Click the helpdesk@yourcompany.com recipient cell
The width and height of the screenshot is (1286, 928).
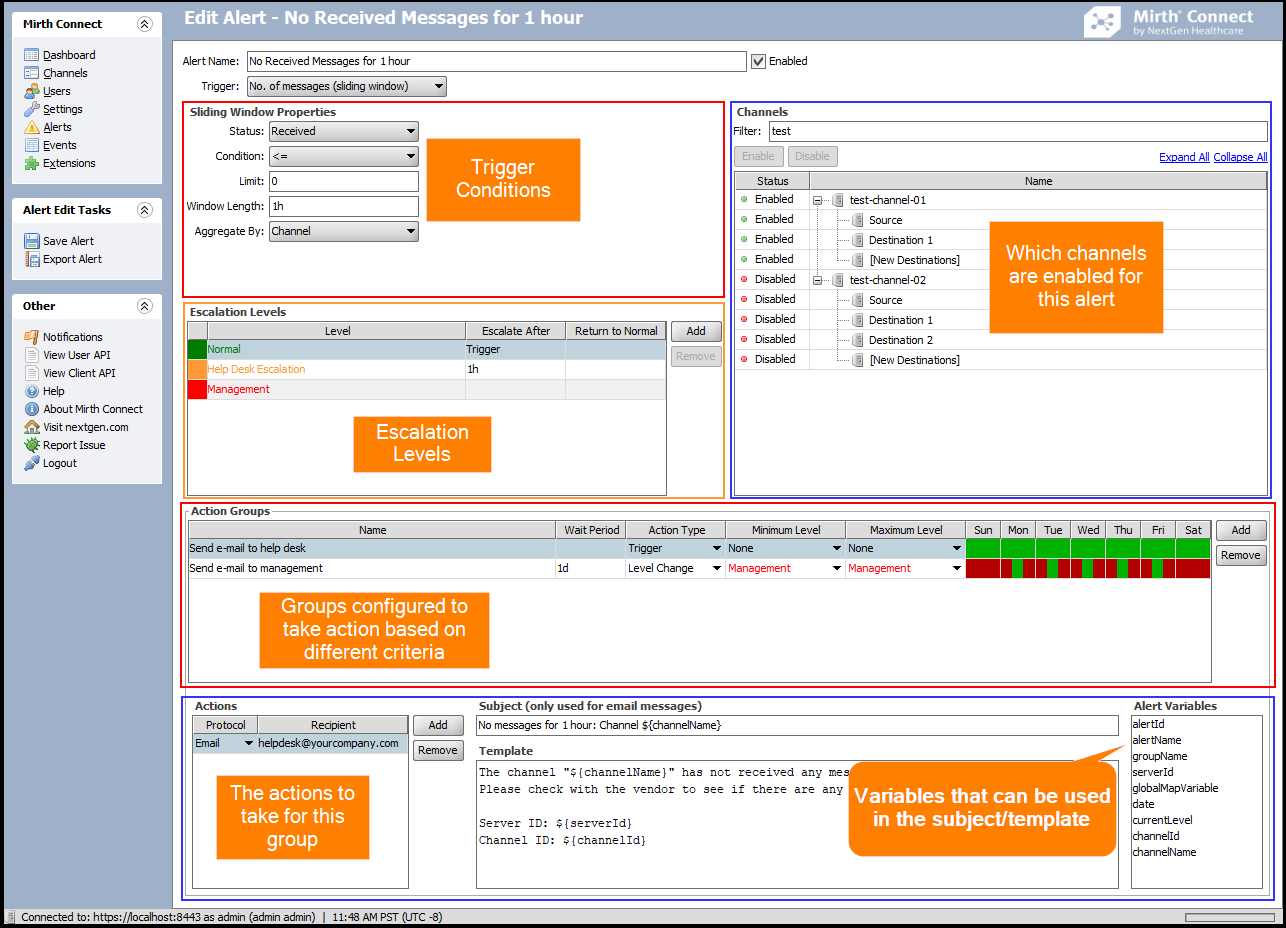click(x=333, y=743)
